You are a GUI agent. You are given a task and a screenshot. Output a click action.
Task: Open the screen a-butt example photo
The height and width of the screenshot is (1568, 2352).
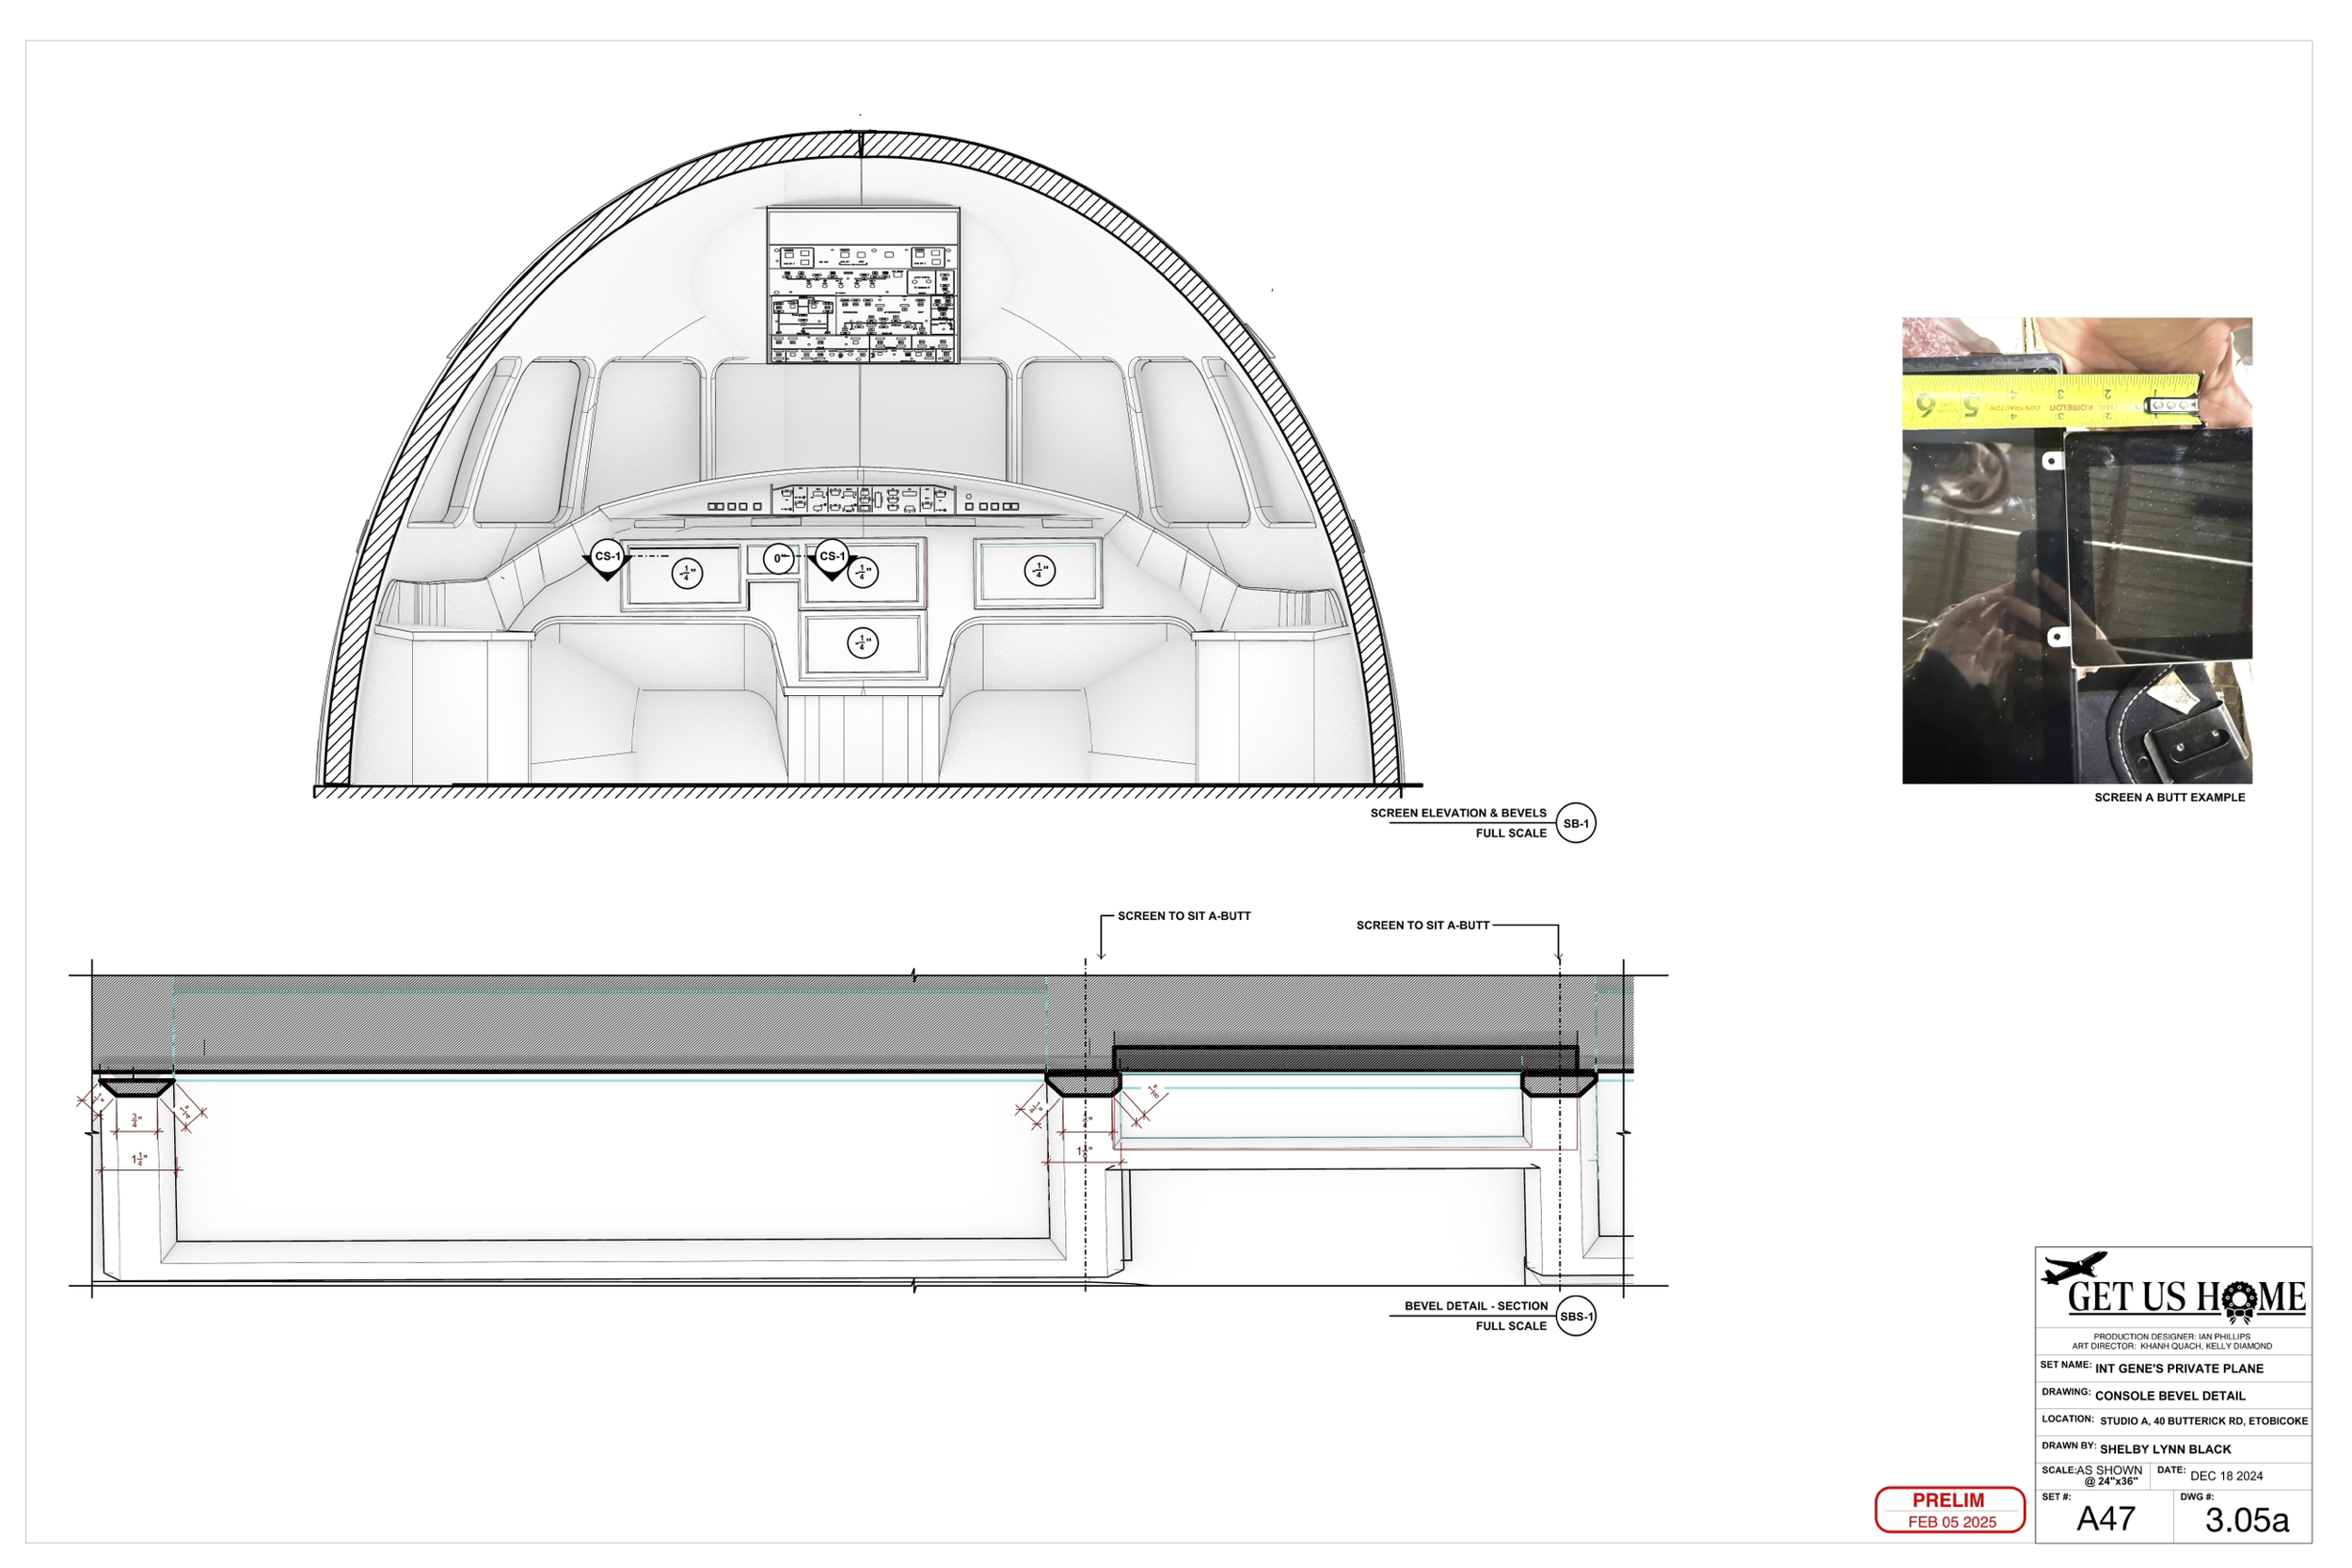[2076, 550]
